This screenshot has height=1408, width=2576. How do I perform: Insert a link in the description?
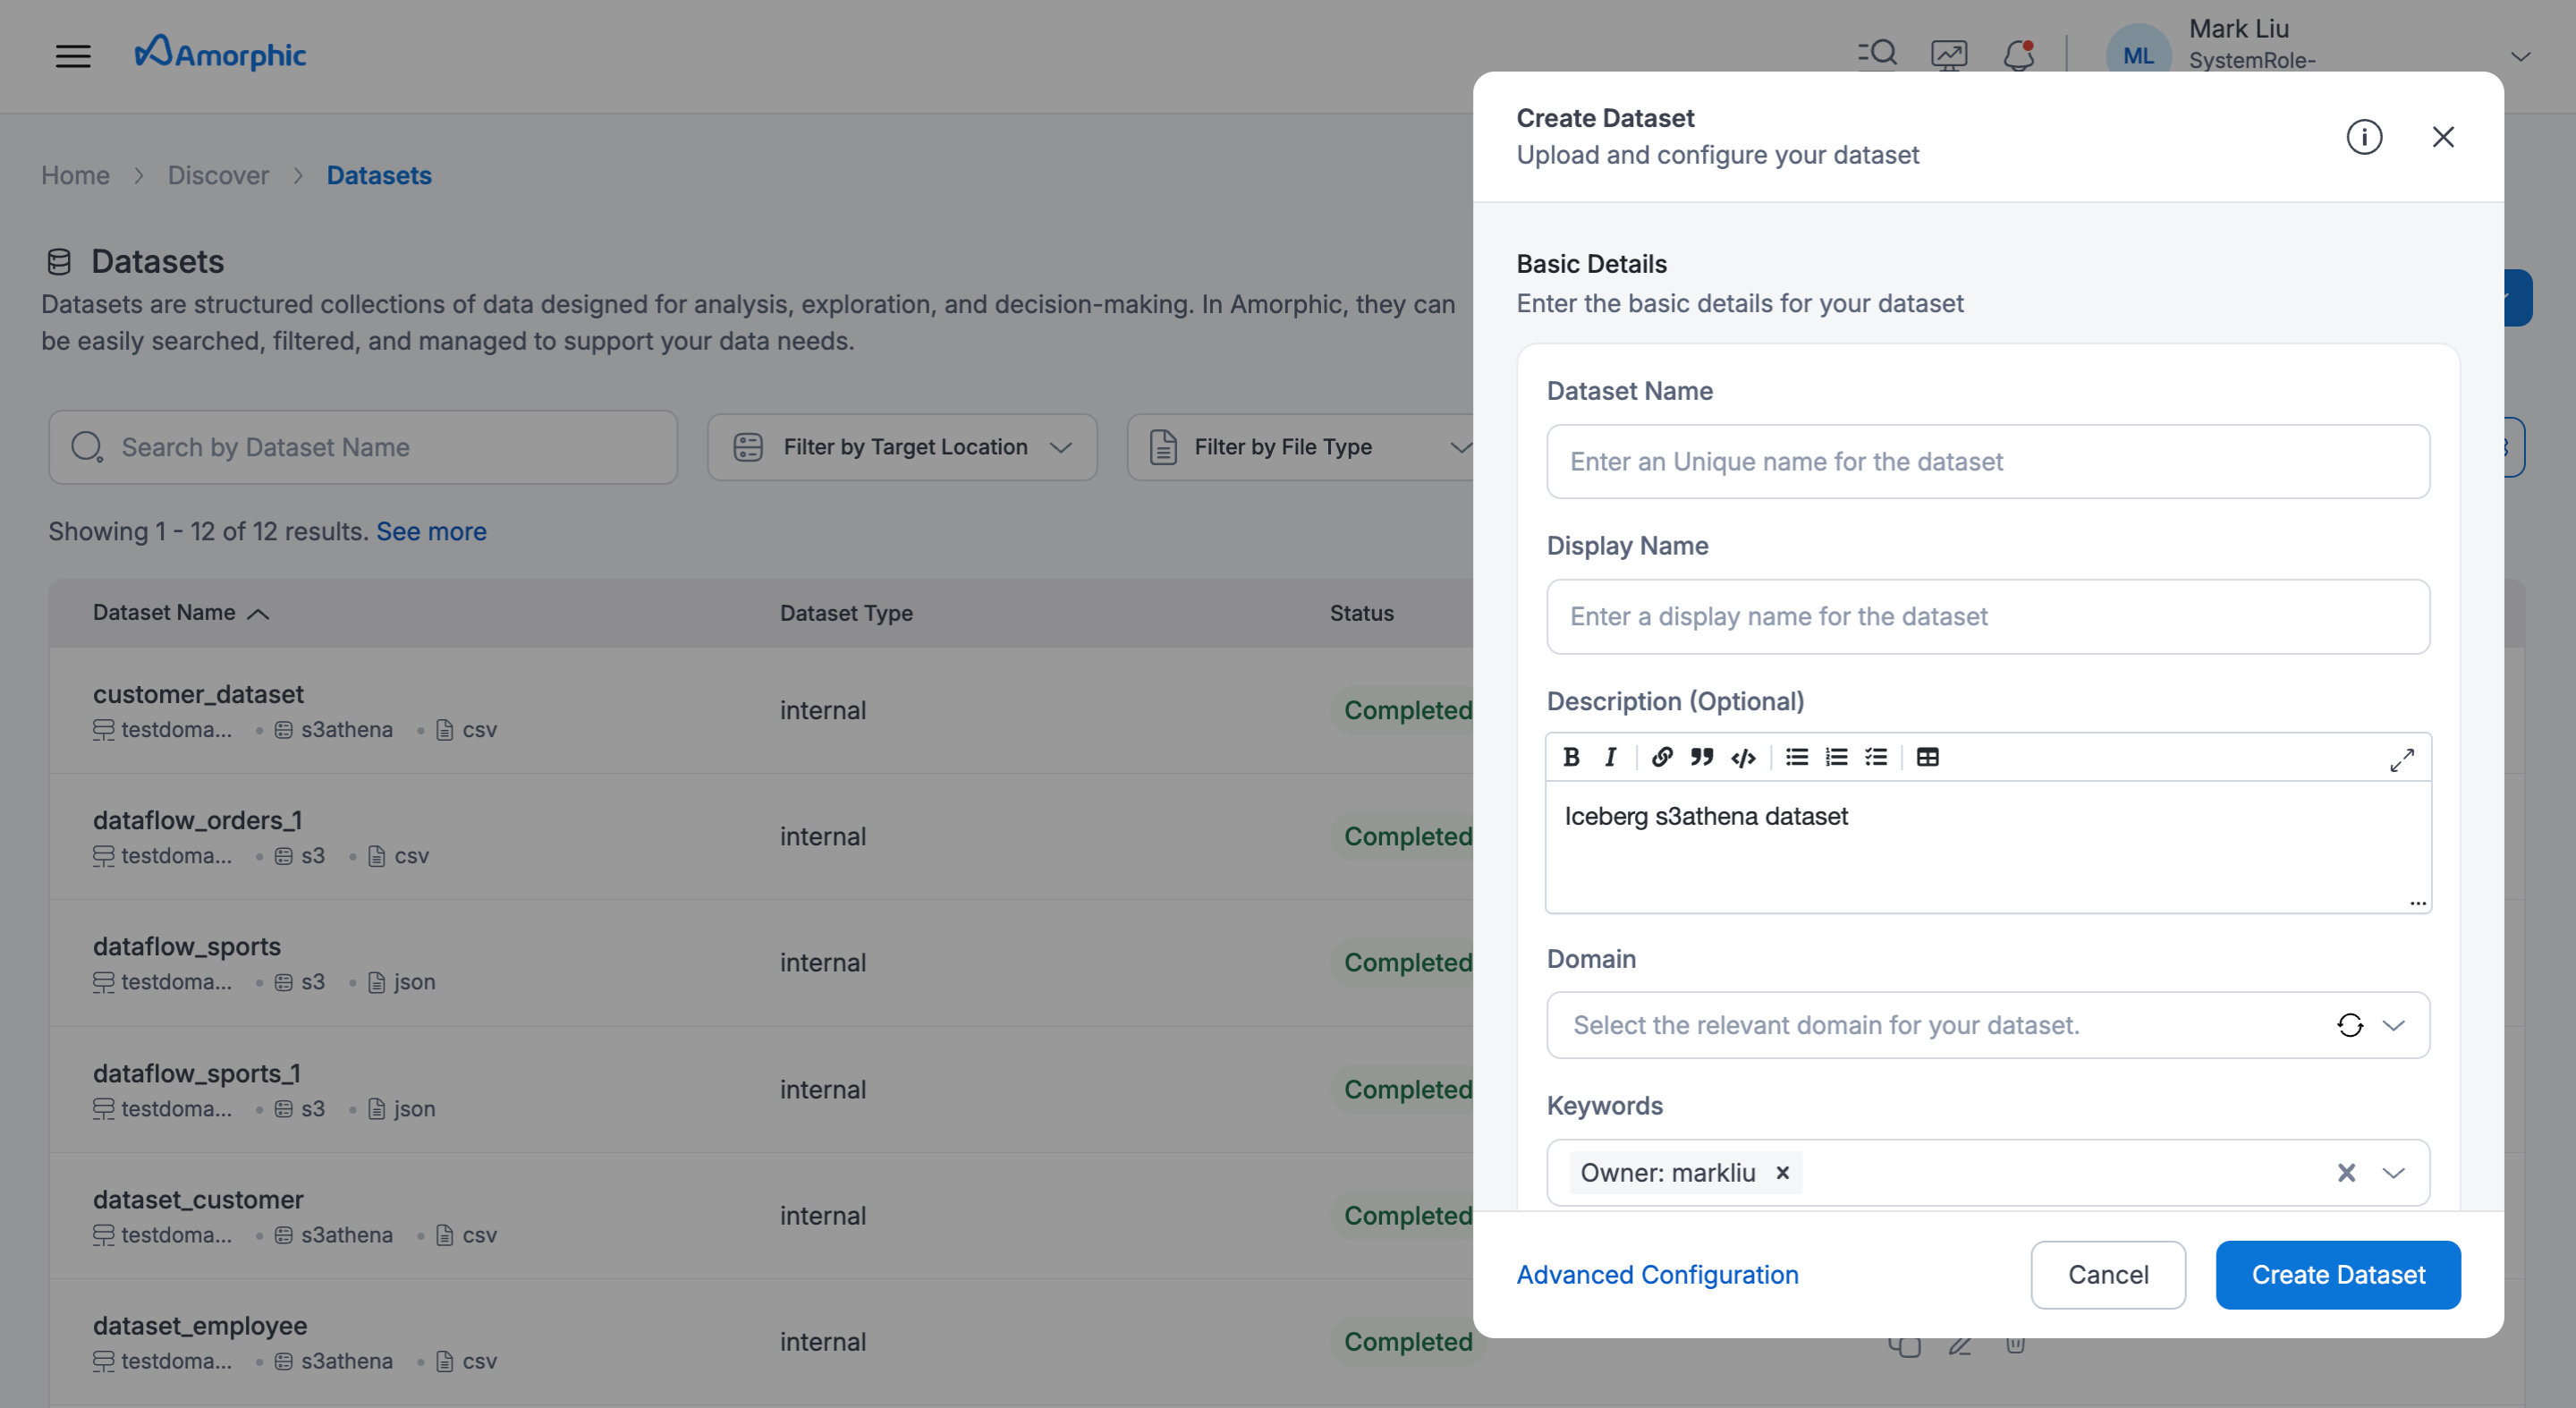coord(1662,757)
